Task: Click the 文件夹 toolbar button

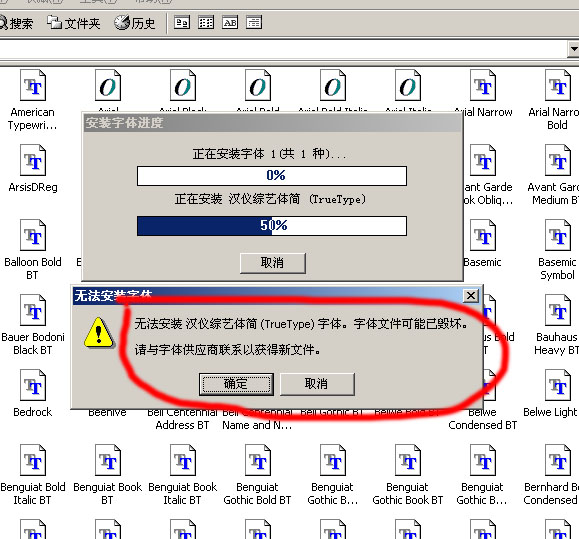Action: (73, 23)
